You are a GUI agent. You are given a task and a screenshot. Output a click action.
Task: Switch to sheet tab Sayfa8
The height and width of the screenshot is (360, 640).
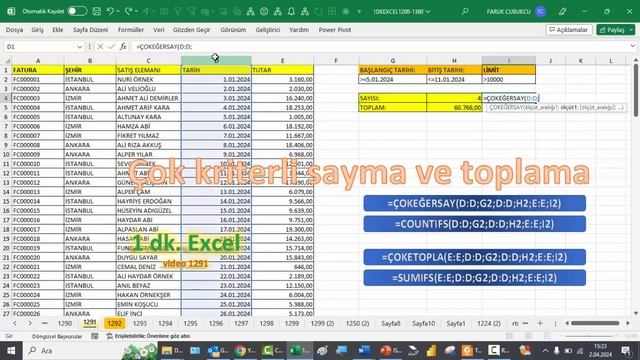tap(391, 323)
